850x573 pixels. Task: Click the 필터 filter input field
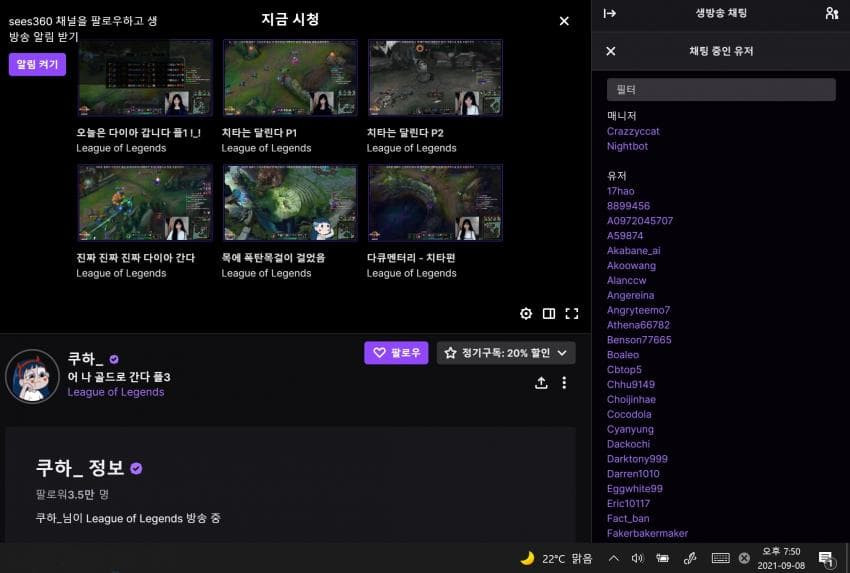[x=721, y=89]
